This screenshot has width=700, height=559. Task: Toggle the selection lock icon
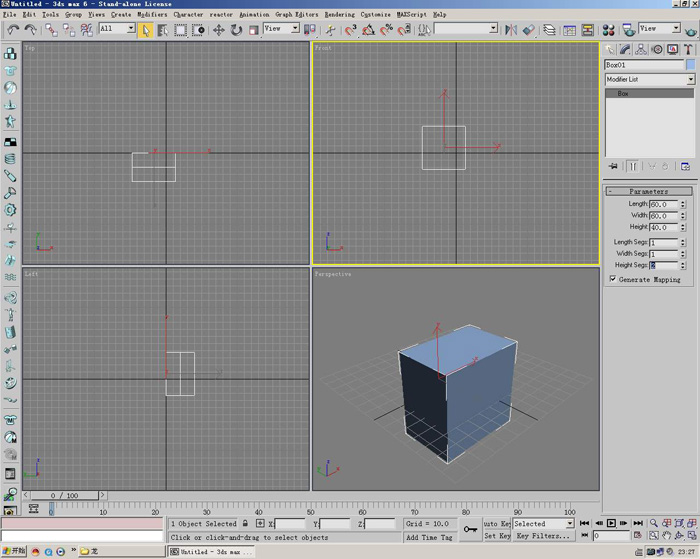[x=245, y=523]
